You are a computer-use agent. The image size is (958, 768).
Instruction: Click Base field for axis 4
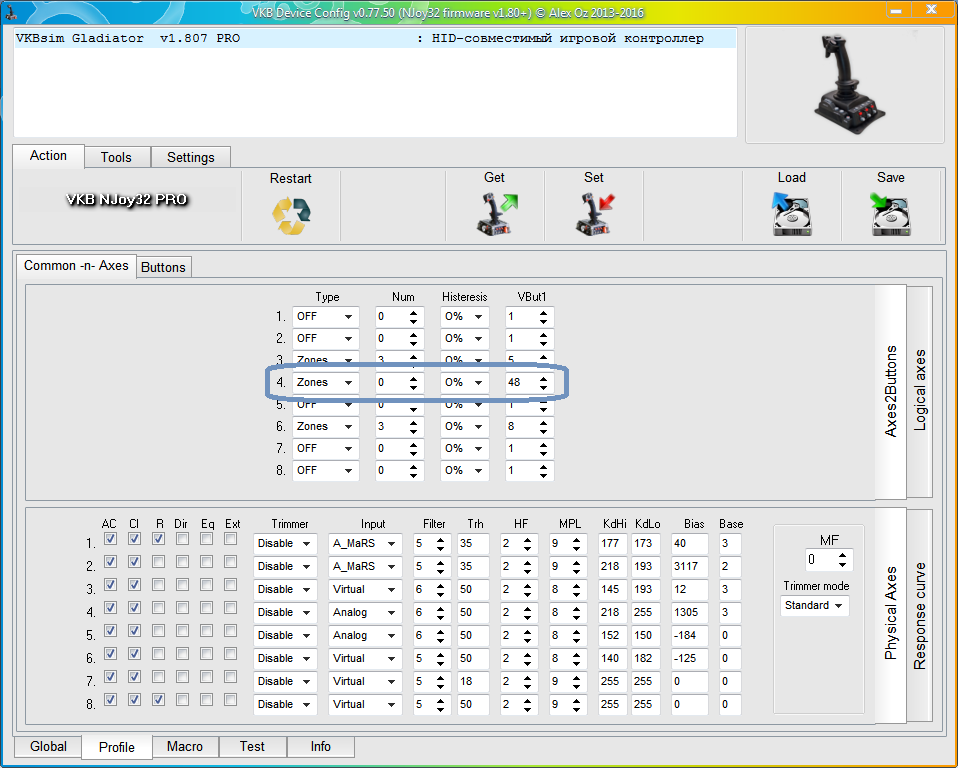click(x=730, y=612)
